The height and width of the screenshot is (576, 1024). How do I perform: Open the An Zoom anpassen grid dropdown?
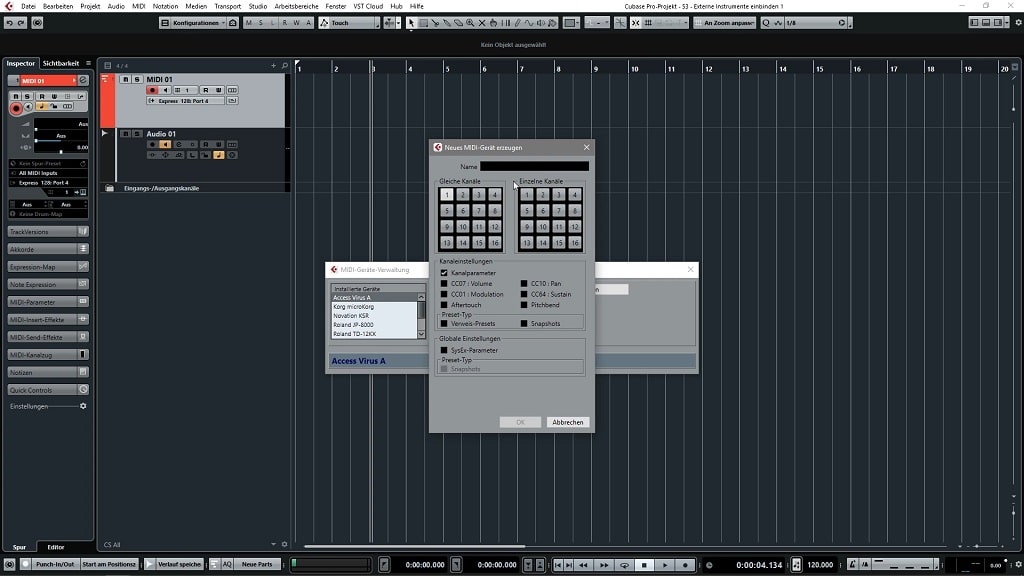point(724,23)
